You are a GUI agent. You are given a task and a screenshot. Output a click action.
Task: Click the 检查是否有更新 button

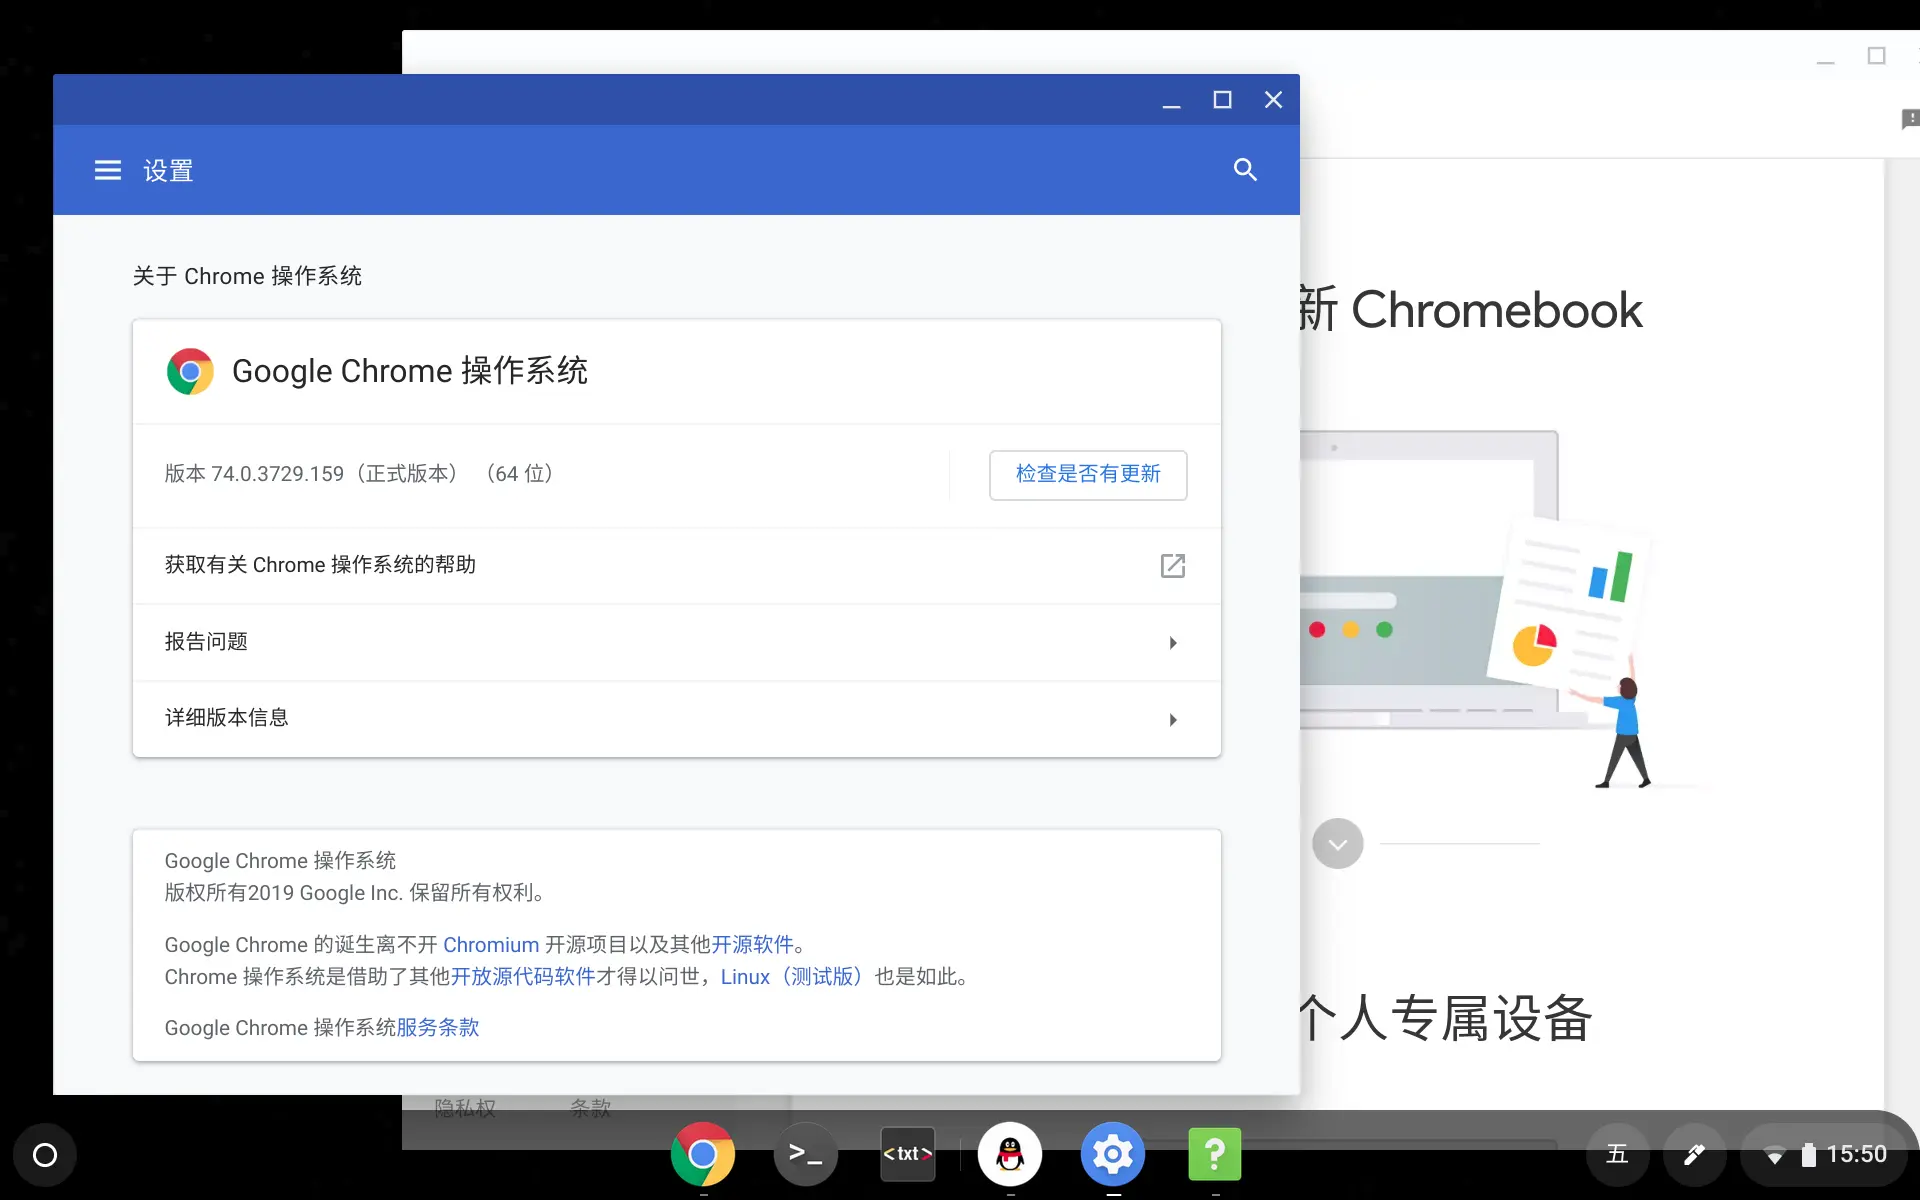[1088, 475]
